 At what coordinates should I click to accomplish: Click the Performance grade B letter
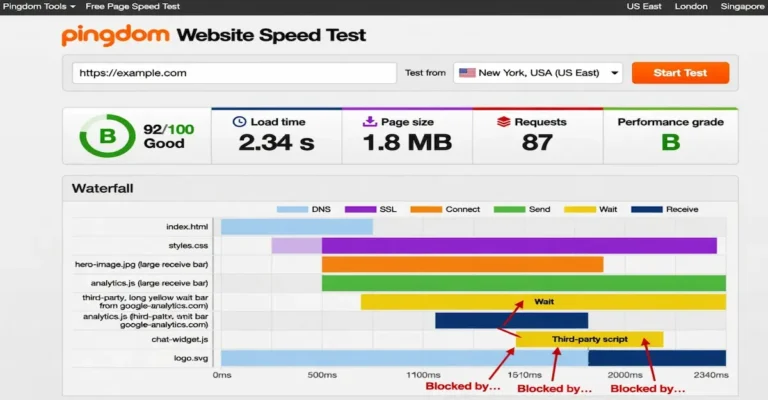[671, 142]
